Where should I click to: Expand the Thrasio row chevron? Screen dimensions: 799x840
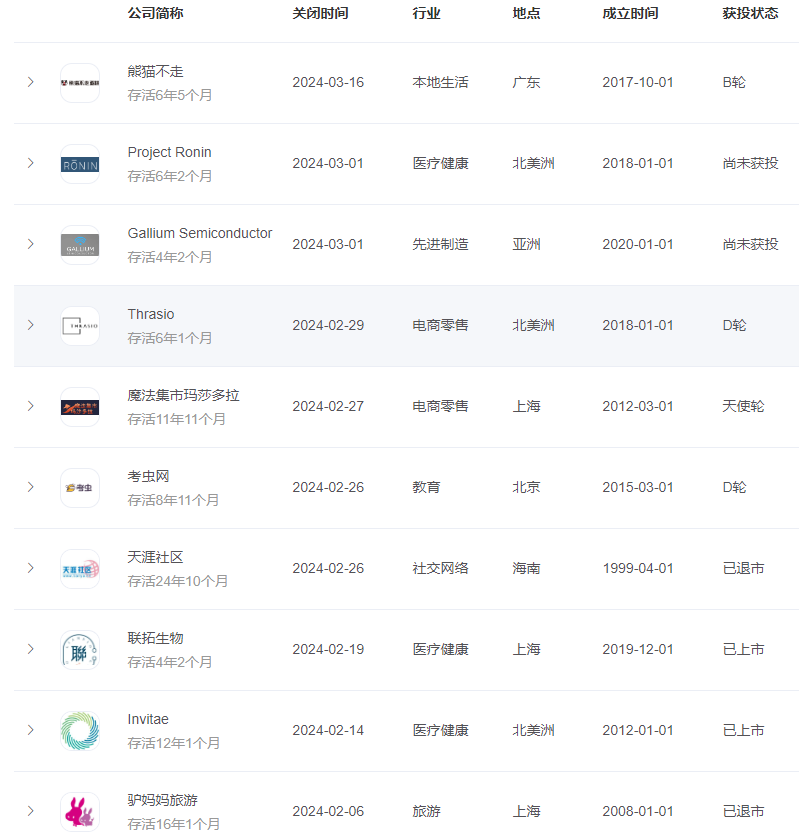[x=31, y=325]
